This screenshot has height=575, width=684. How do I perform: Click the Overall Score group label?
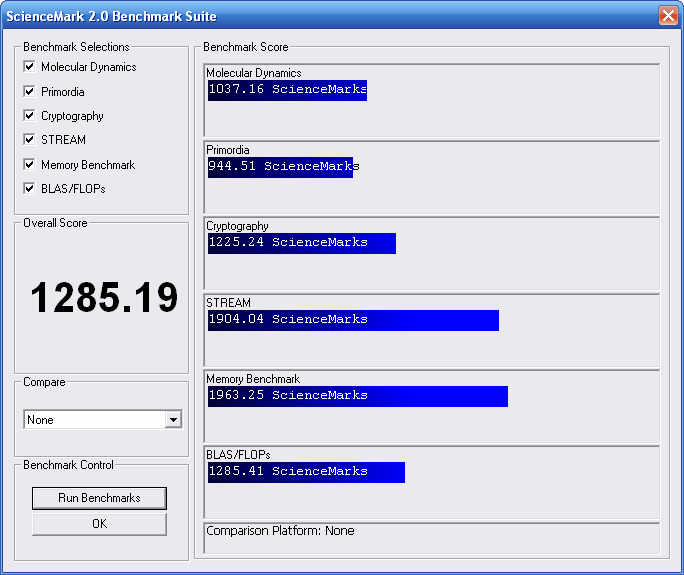click(55, 223)
